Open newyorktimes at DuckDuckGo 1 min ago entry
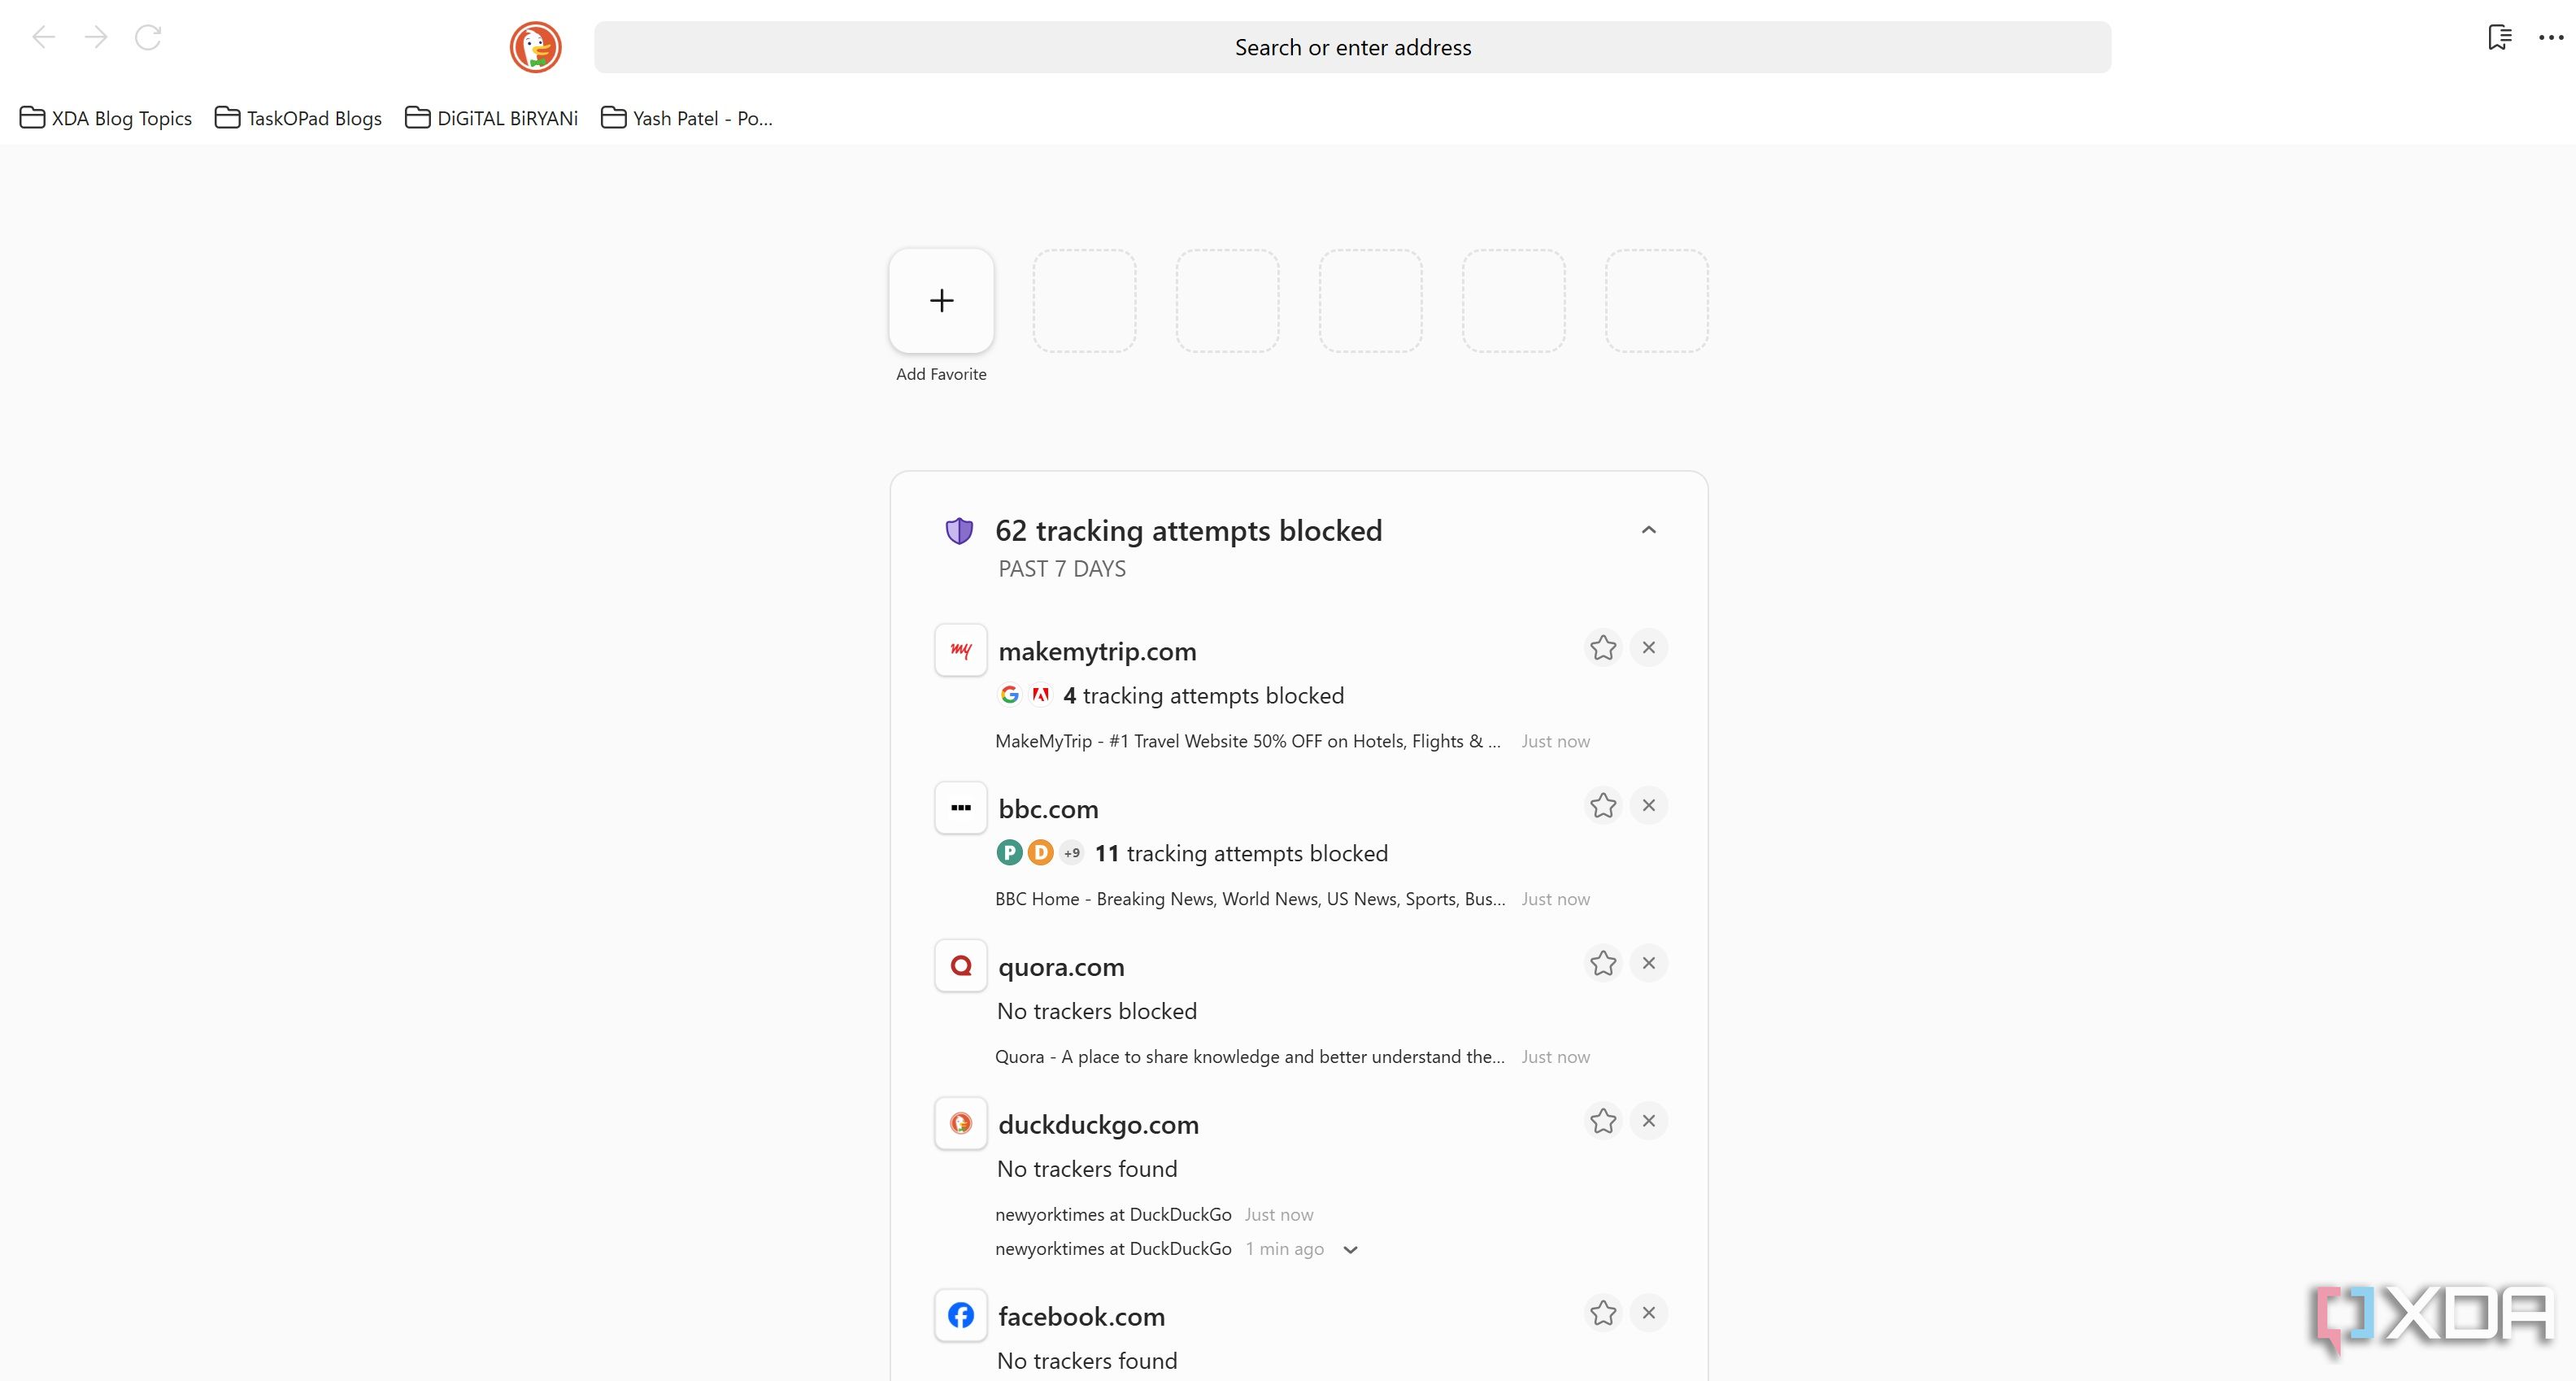 coord(1113,1249)
